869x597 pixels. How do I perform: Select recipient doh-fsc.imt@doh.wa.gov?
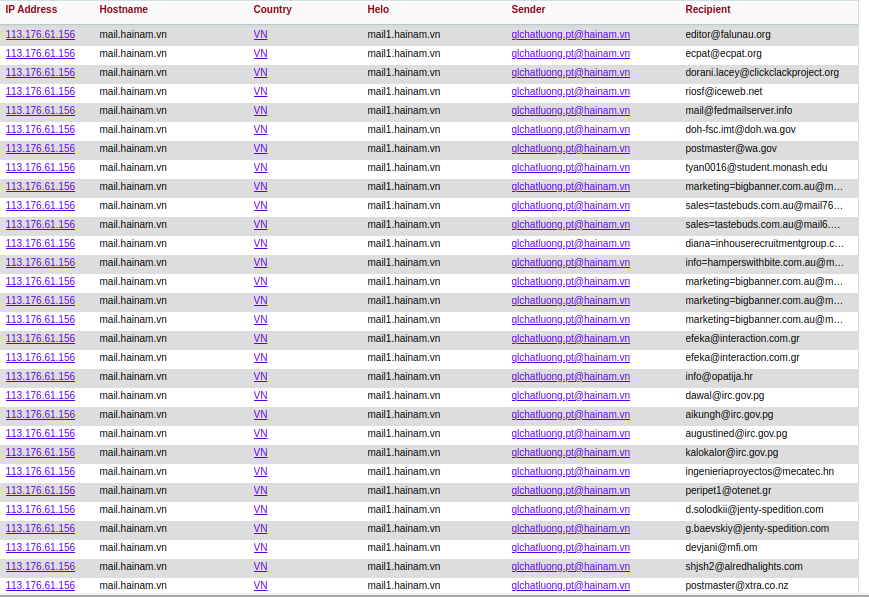coord(740,130)
